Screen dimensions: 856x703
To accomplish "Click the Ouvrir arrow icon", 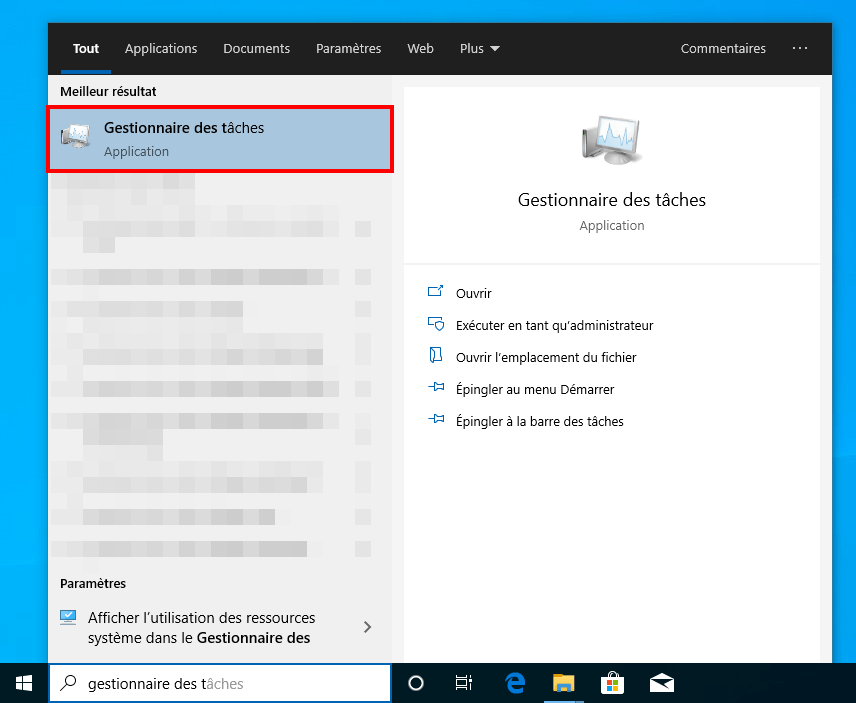I will click(435, 291).
